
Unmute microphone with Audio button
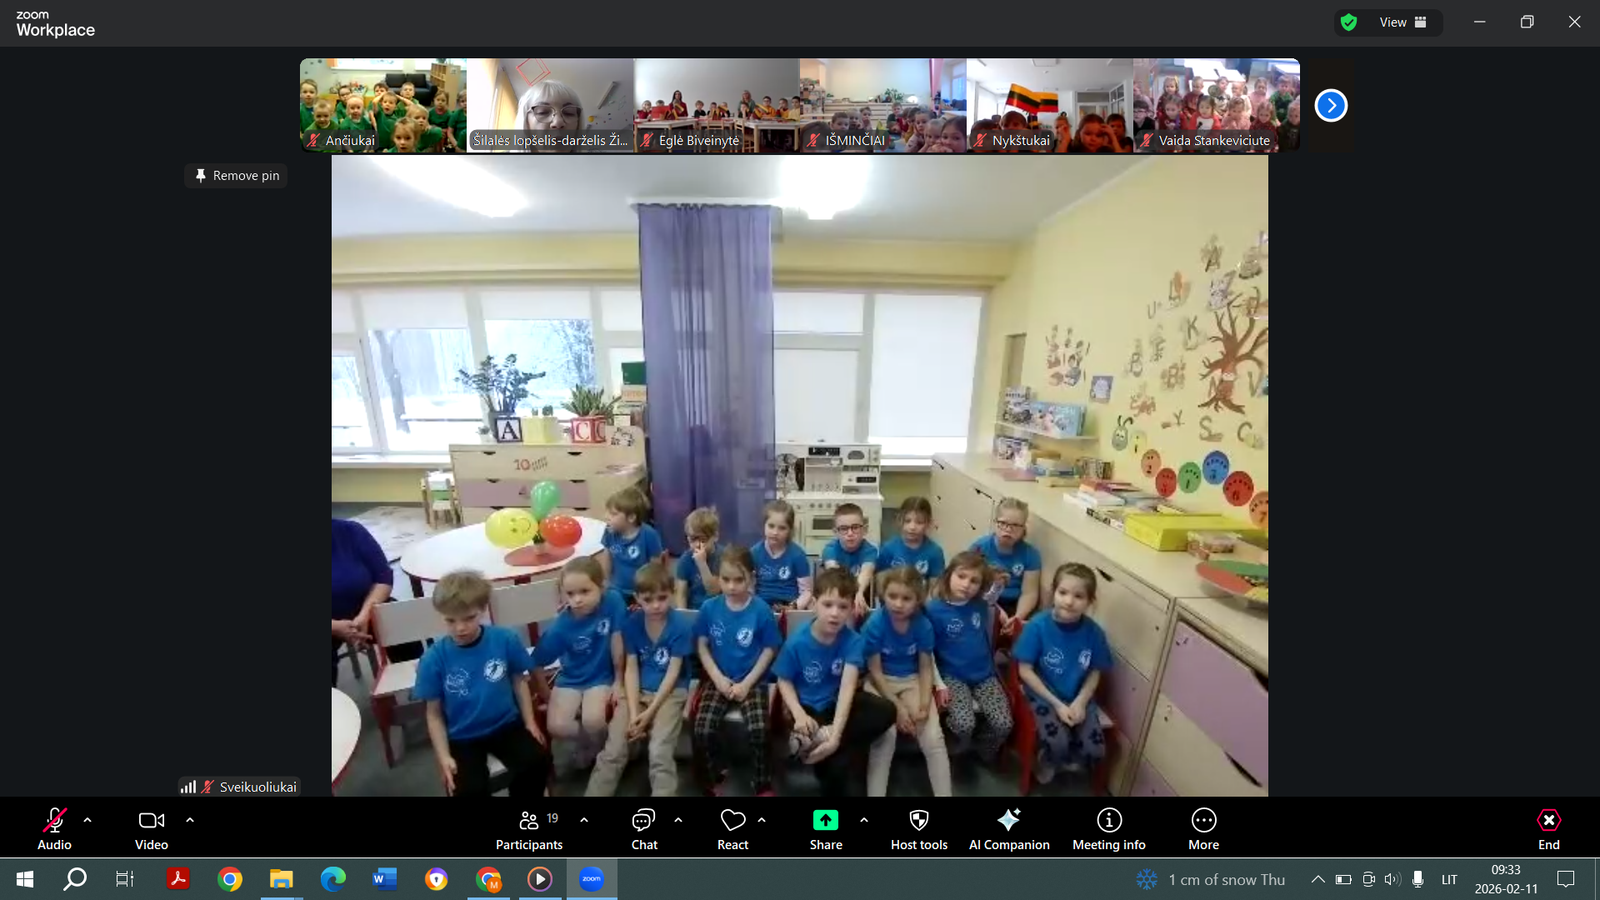(x=55, y=829)
